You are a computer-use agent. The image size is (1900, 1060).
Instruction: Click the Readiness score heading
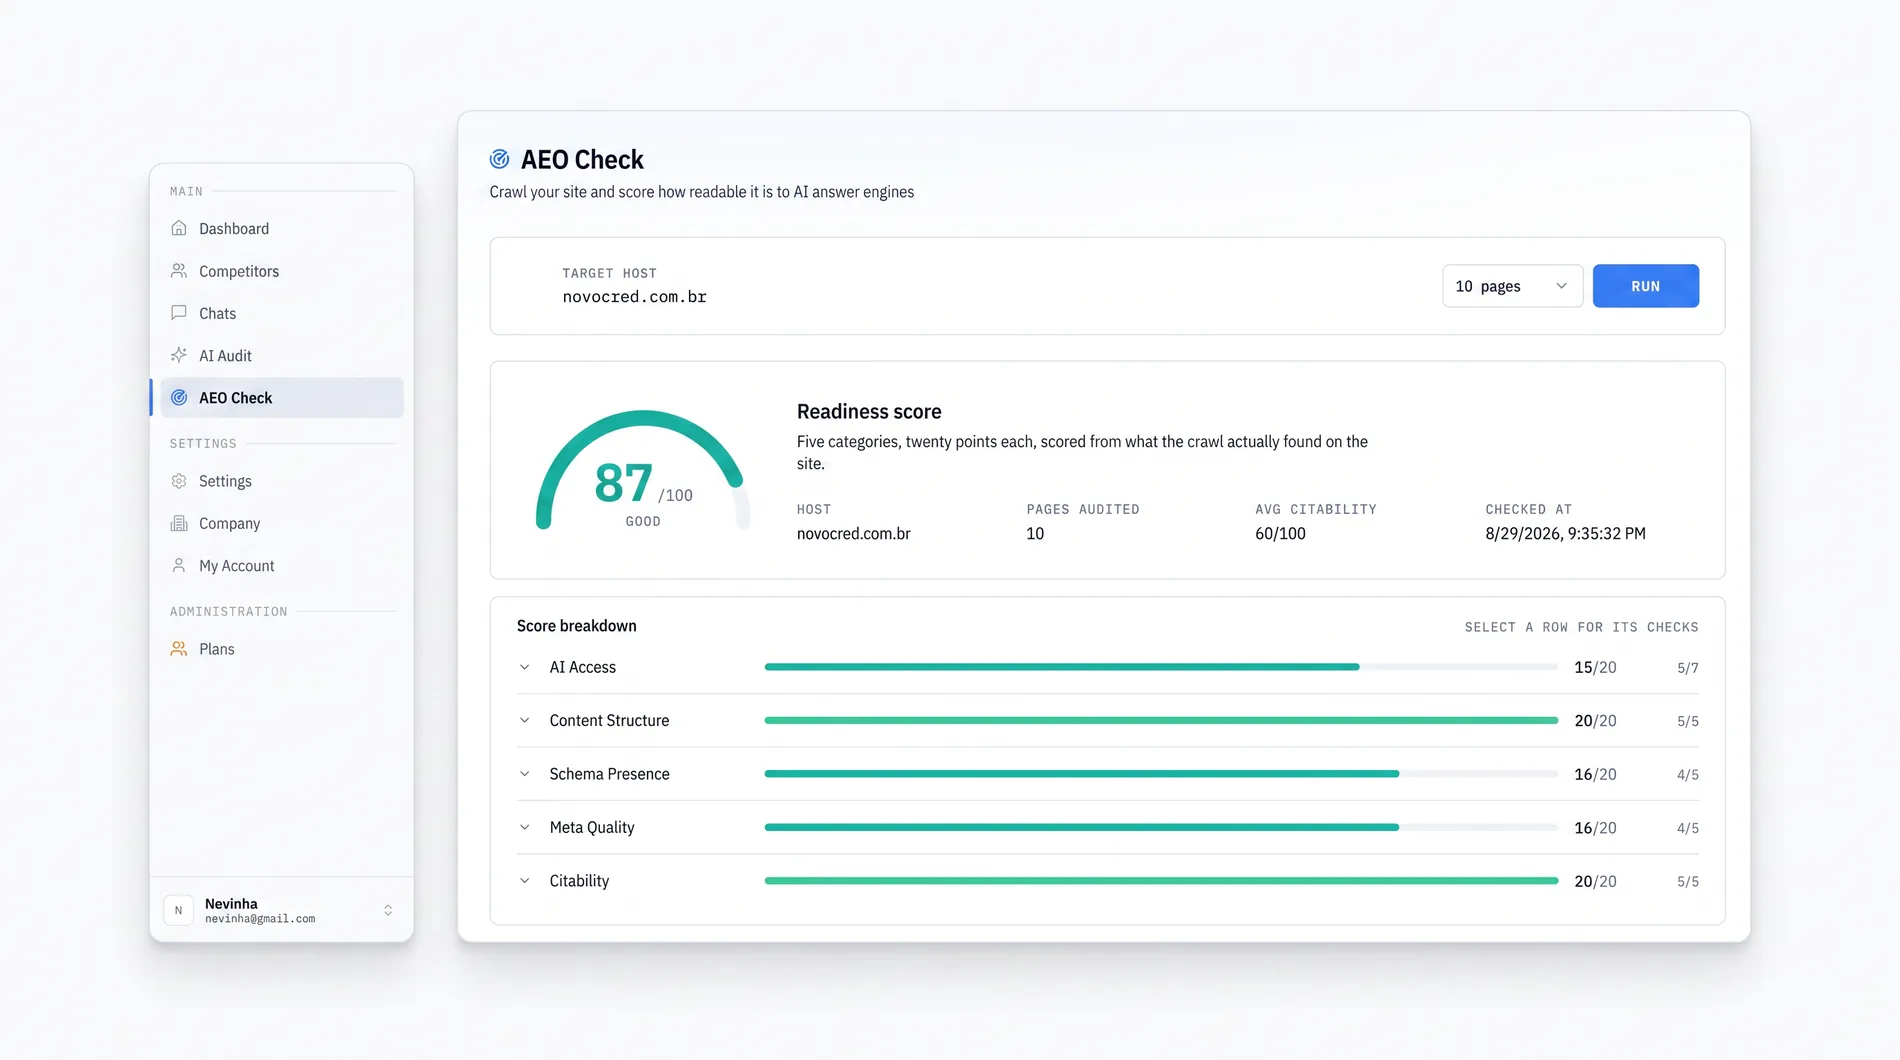869,411
